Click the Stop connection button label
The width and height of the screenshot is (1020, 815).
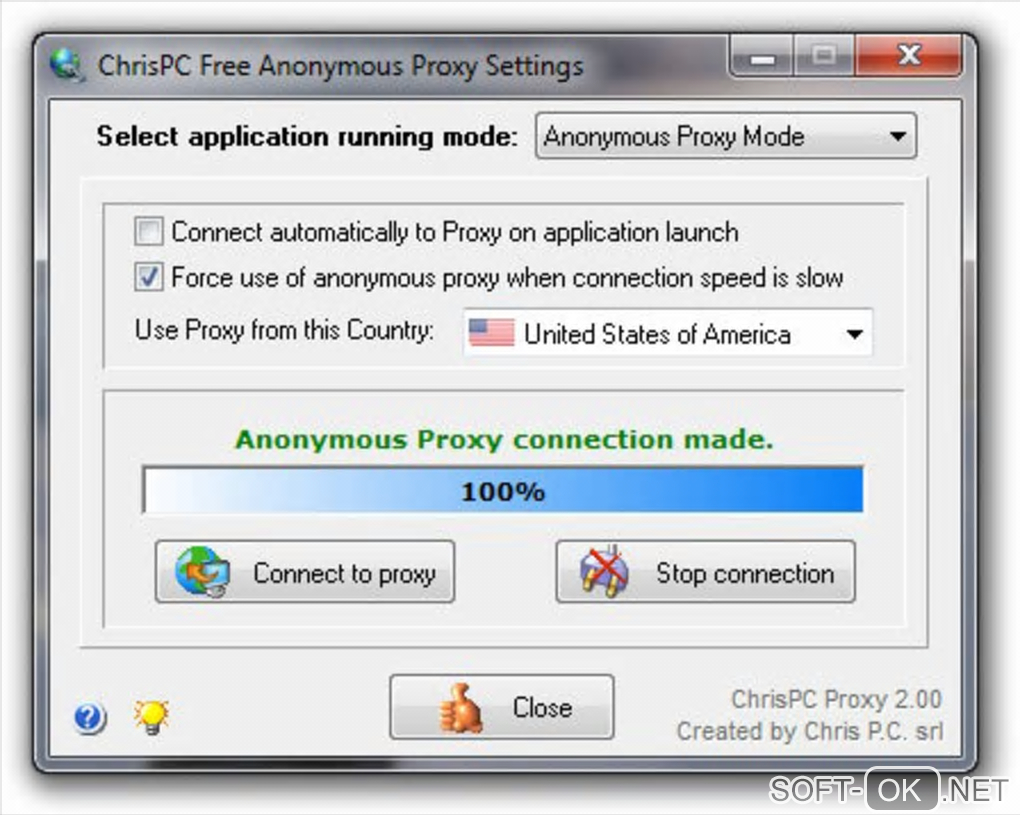pyautogui.click(x=745, y=573)
